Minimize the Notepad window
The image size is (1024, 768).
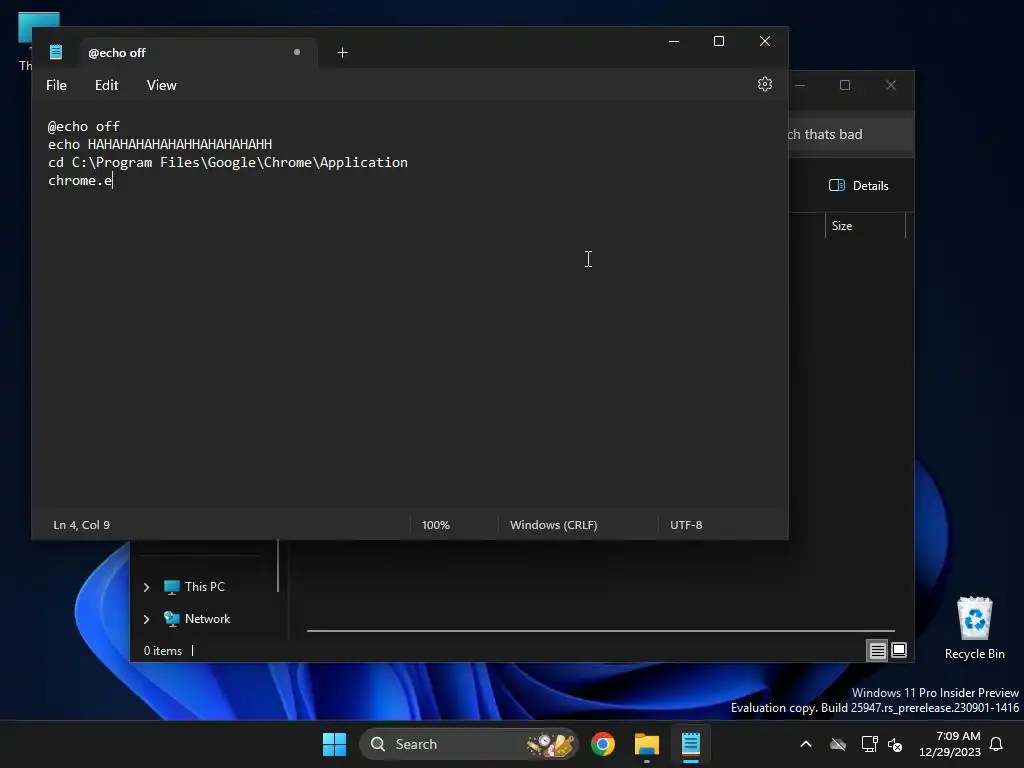(674, 41)
